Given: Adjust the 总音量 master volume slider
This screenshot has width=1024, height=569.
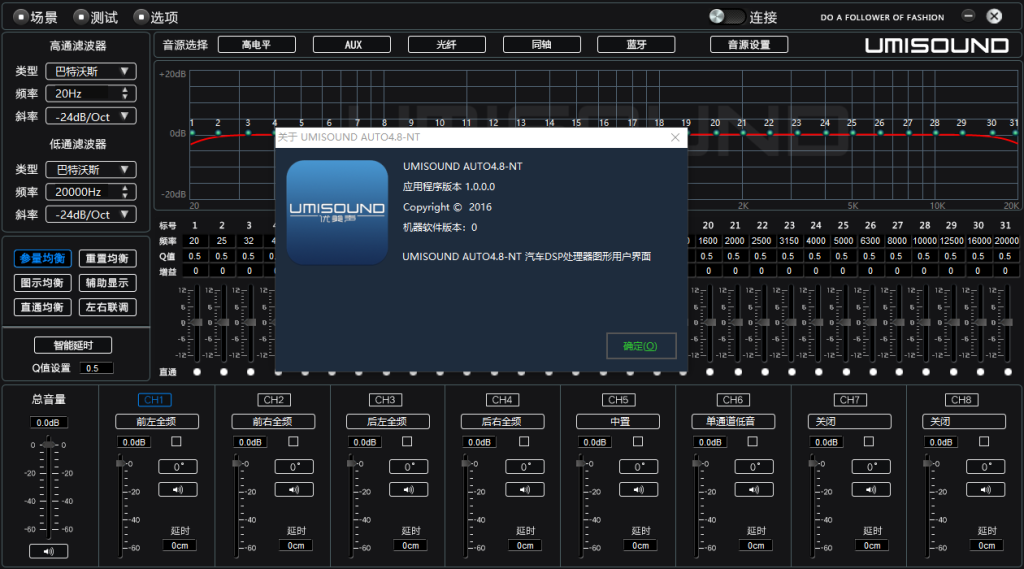Looking at the screenshot, I should 49,446.
